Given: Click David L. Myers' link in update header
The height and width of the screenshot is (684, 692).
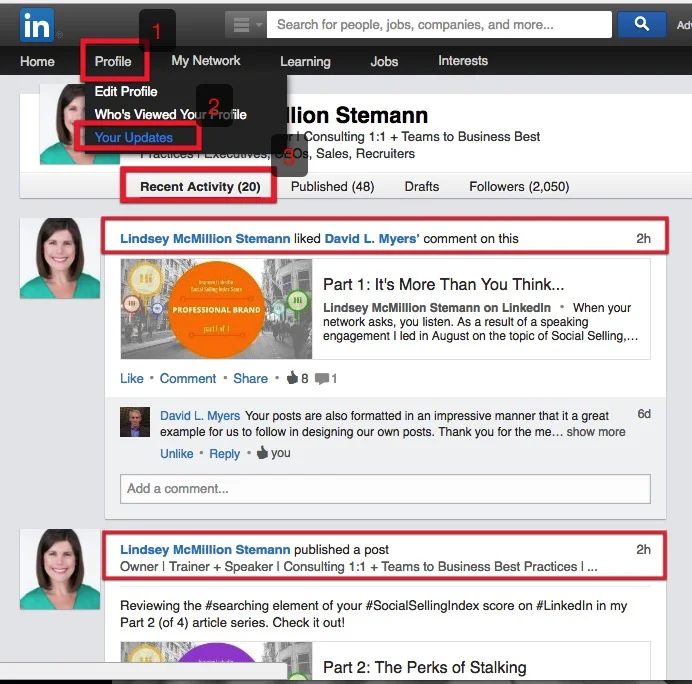Looking at the screenshot, I should [372, 239].
